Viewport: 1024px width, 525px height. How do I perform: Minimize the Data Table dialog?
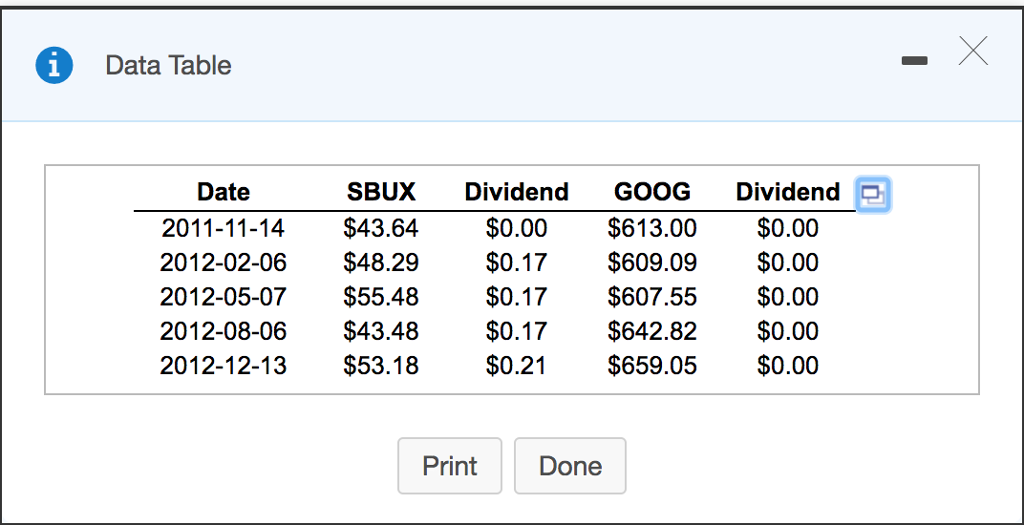(x=914, y=62)
